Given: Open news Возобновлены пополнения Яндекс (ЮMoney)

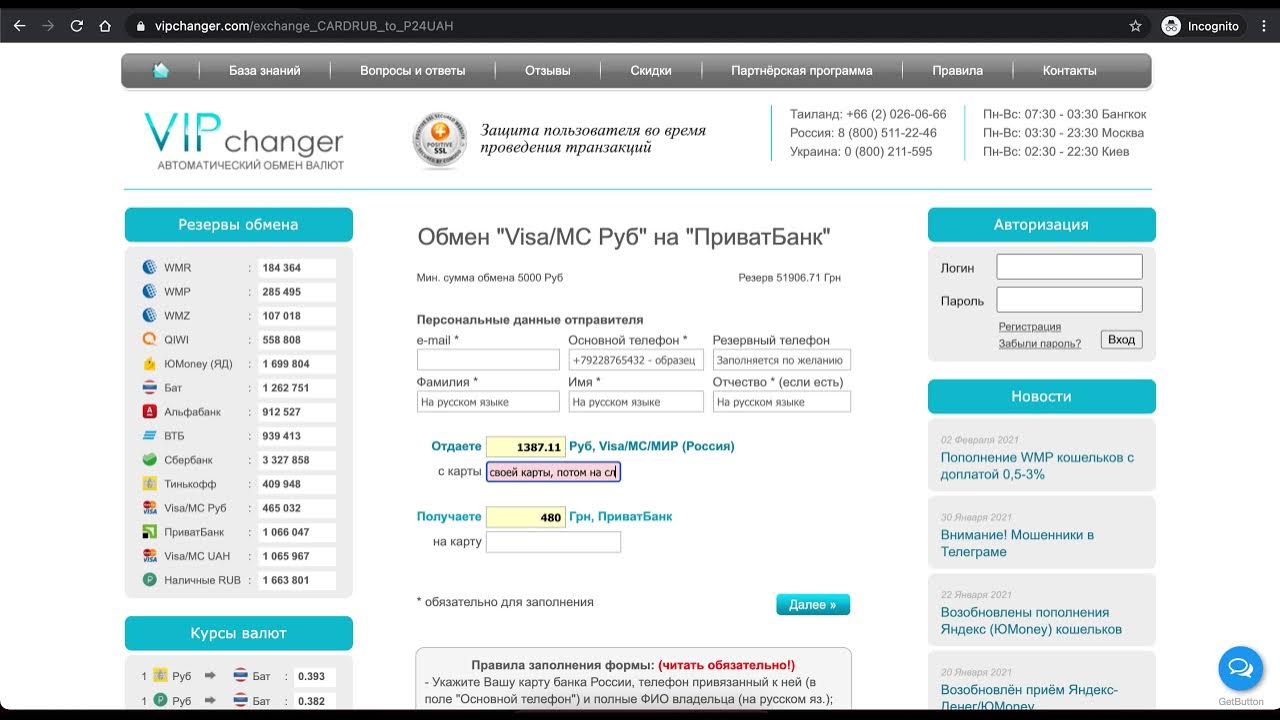Looking at the screenshot, I should coord(1031,621).
